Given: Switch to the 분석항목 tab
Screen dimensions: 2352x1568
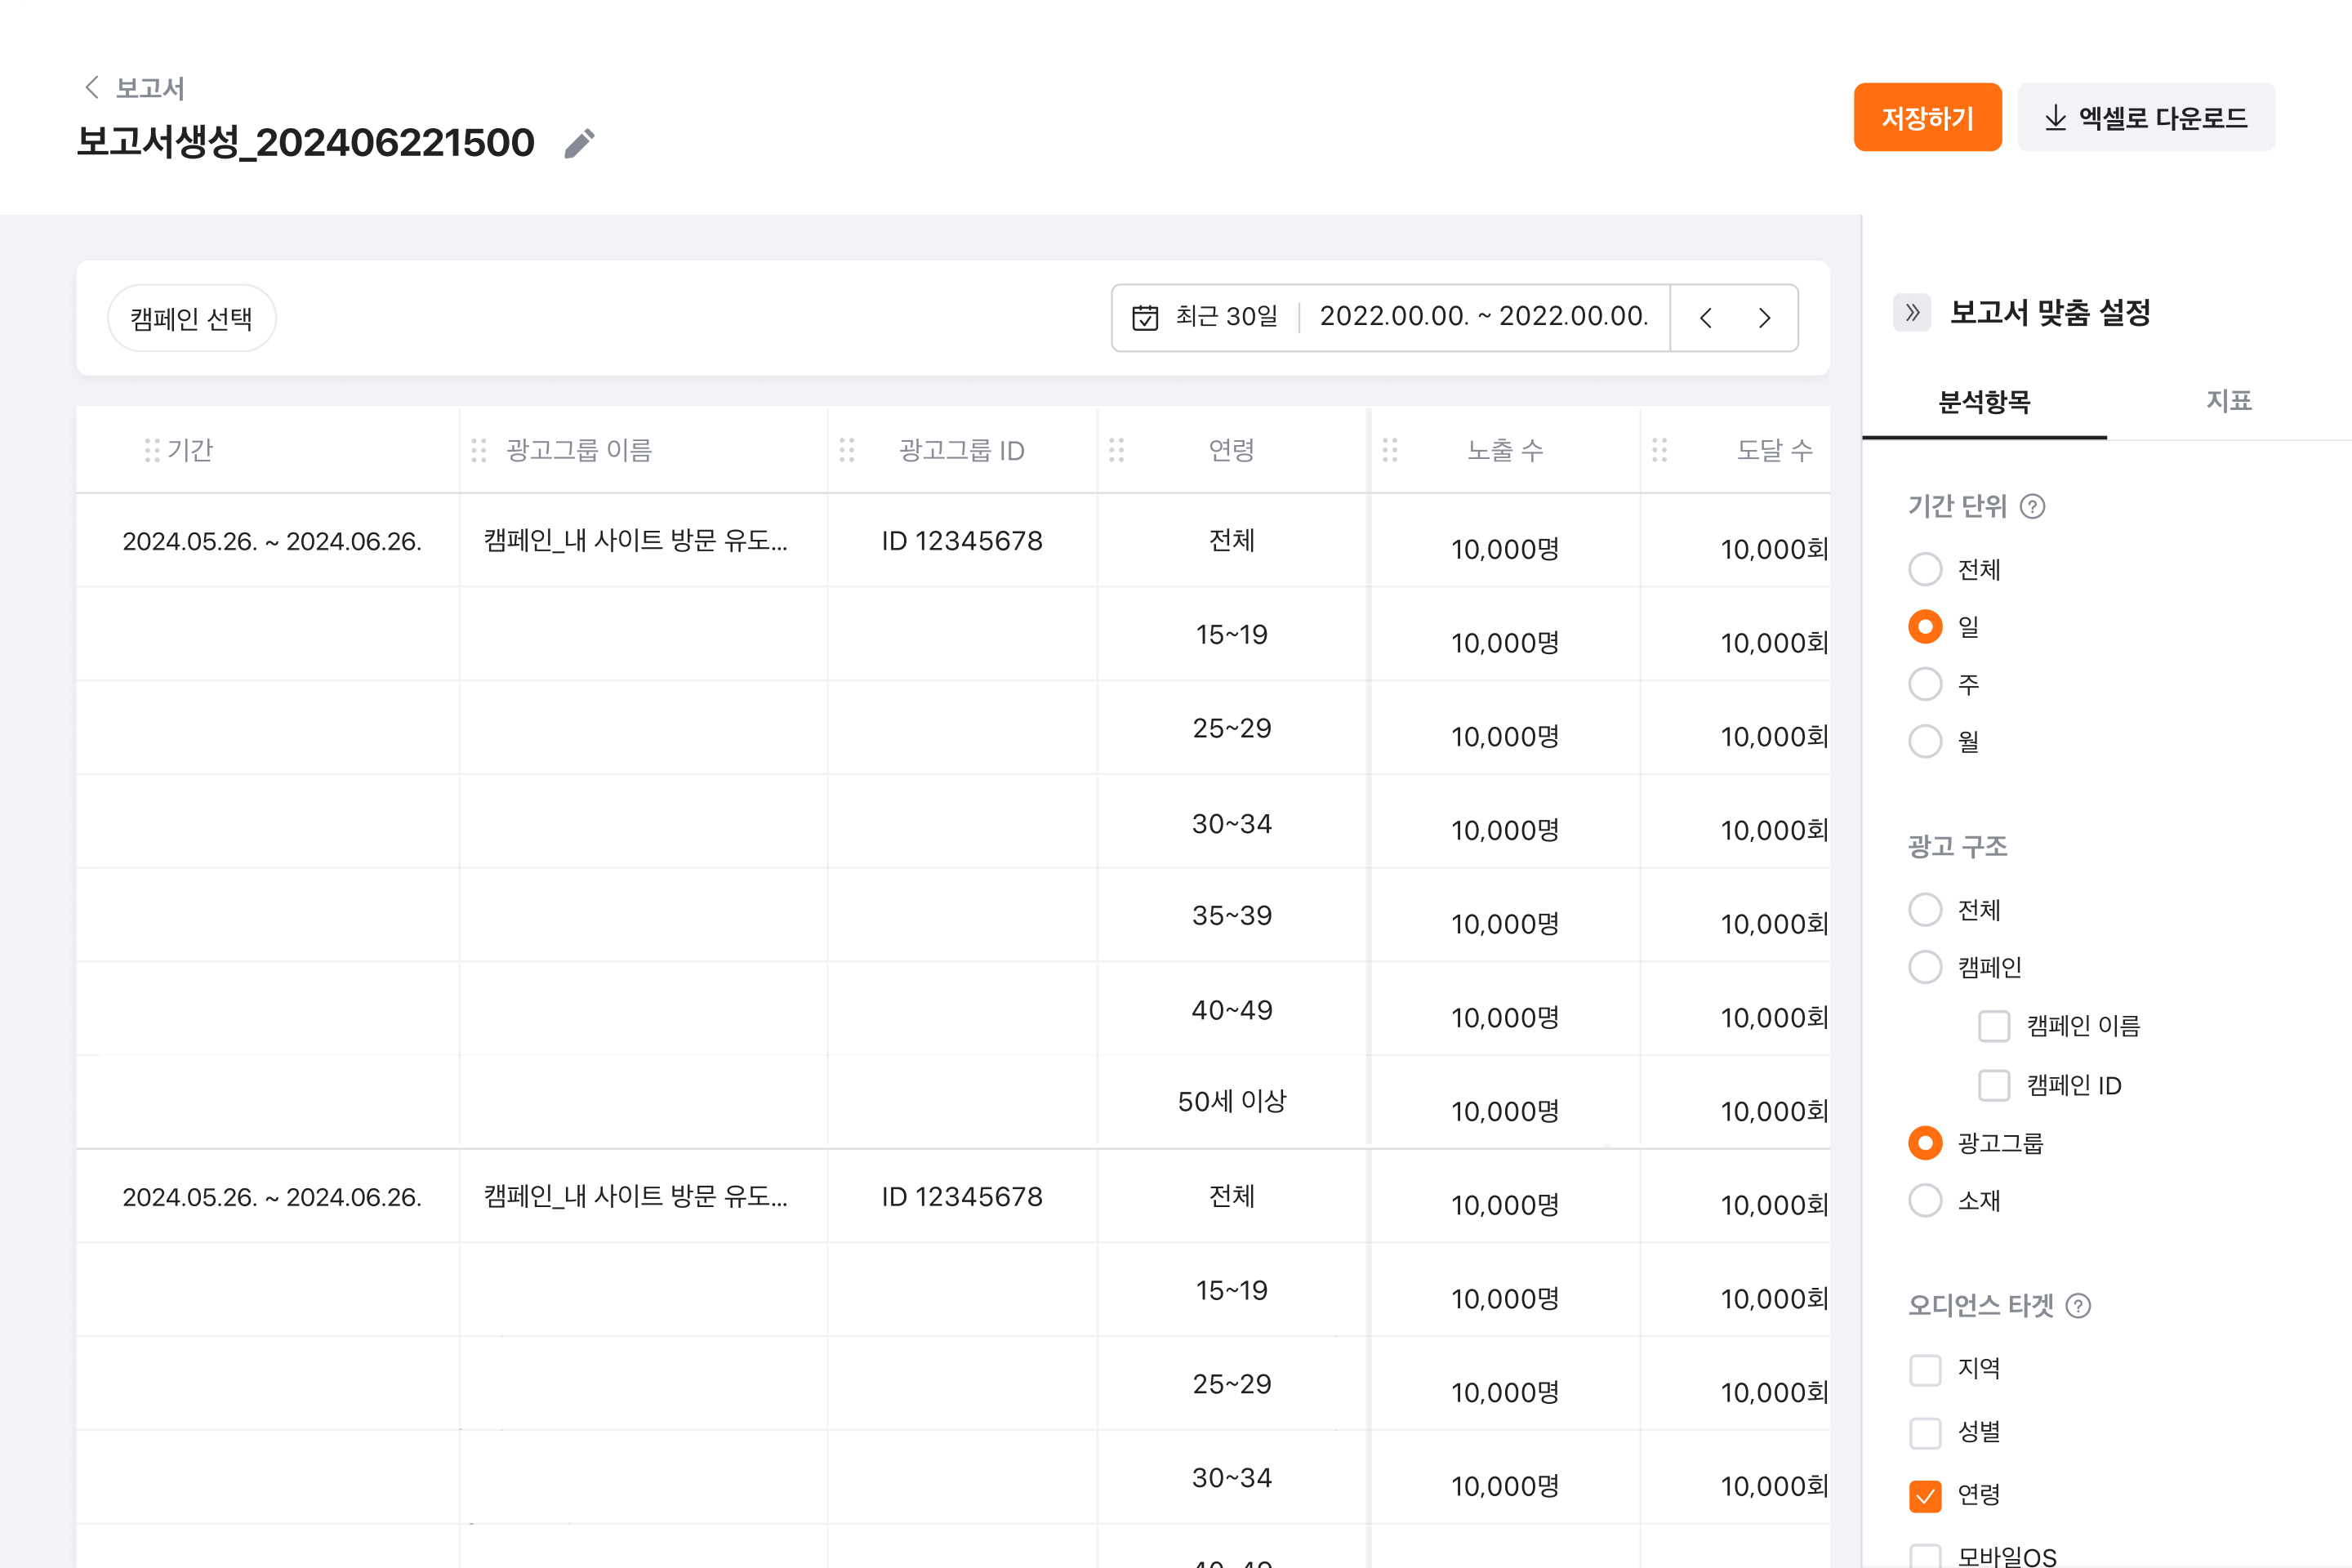Looking at the screenshot, I should (x=1984, y=402).
